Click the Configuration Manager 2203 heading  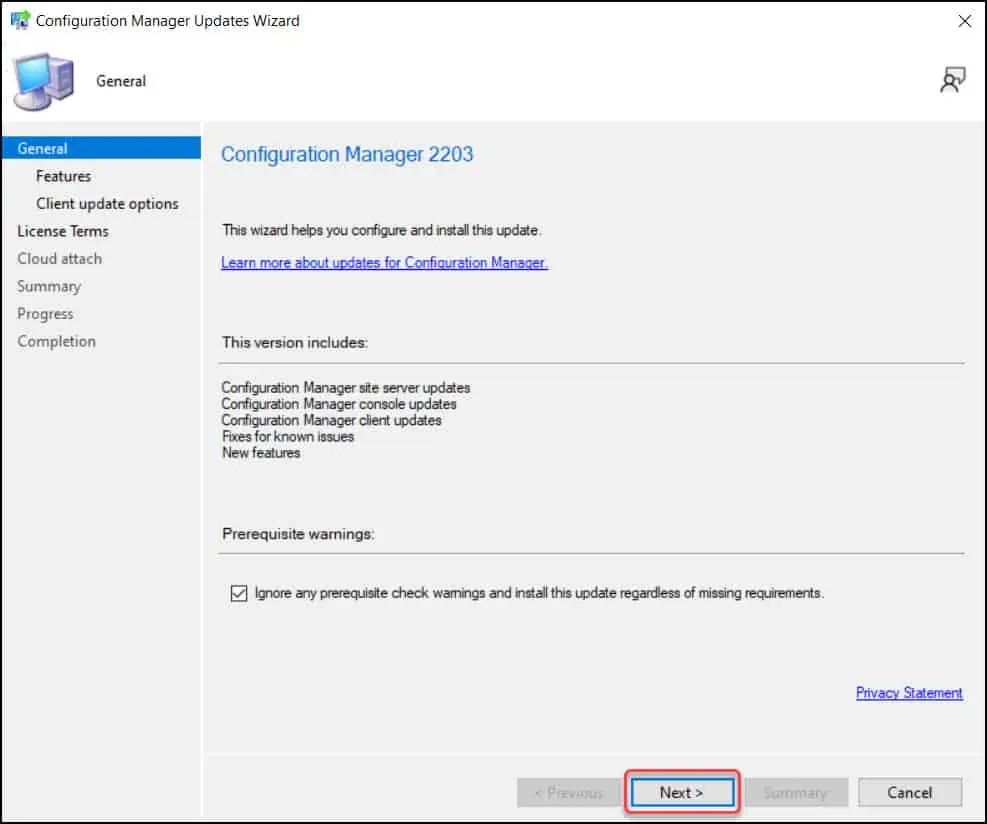(347, 154)
